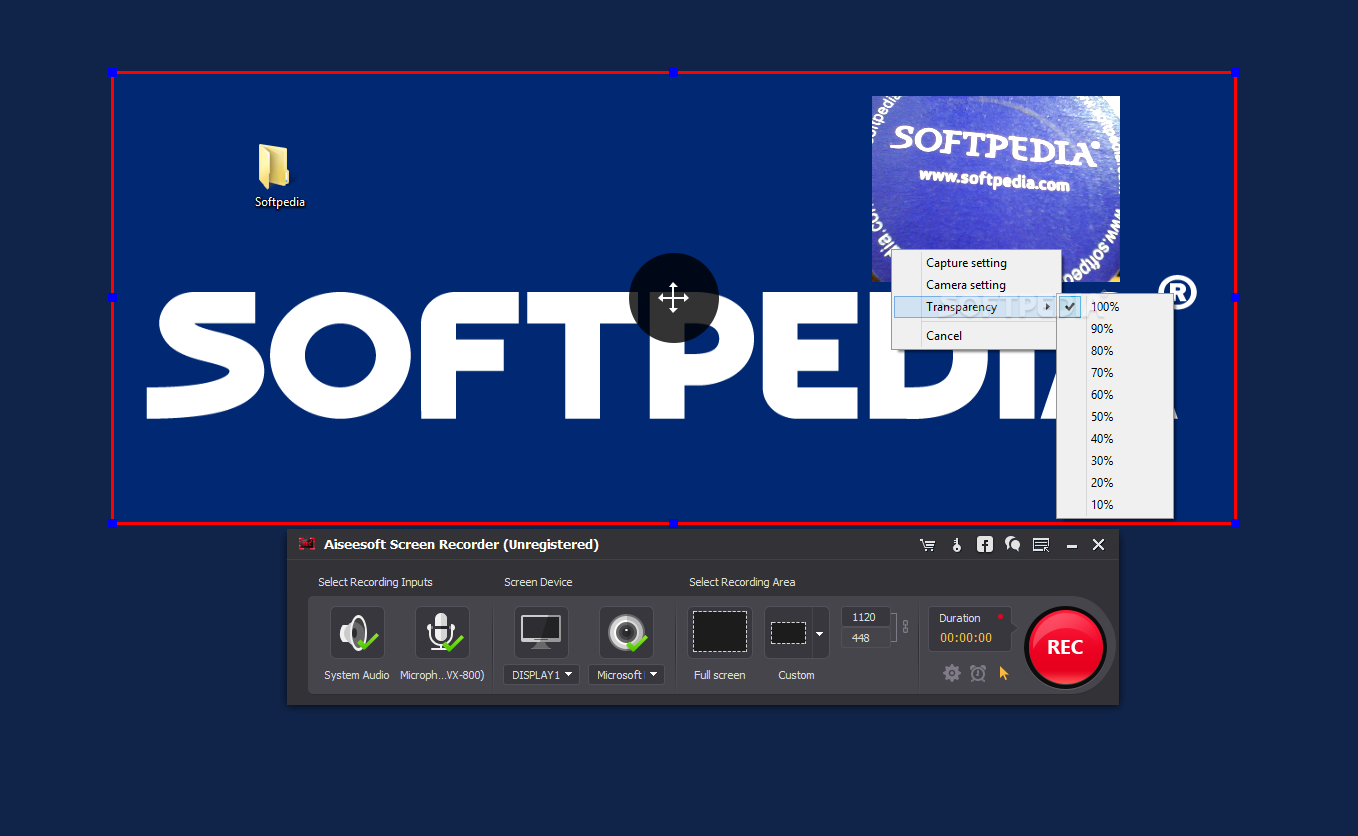Open the menu list icon in title bar

coord(1041,545)
